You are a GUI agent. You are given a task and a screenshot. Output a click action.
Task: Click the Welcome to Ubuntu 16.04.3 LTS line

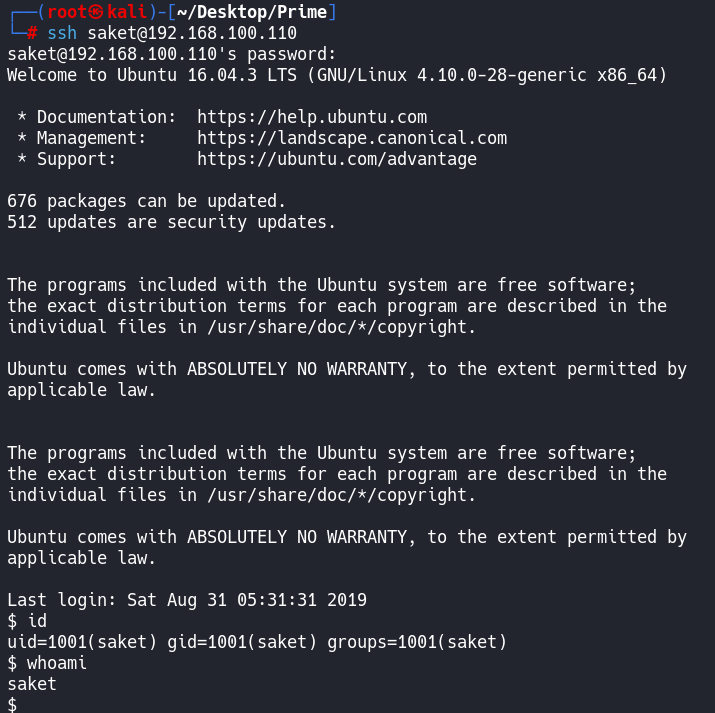click(337, 75)
